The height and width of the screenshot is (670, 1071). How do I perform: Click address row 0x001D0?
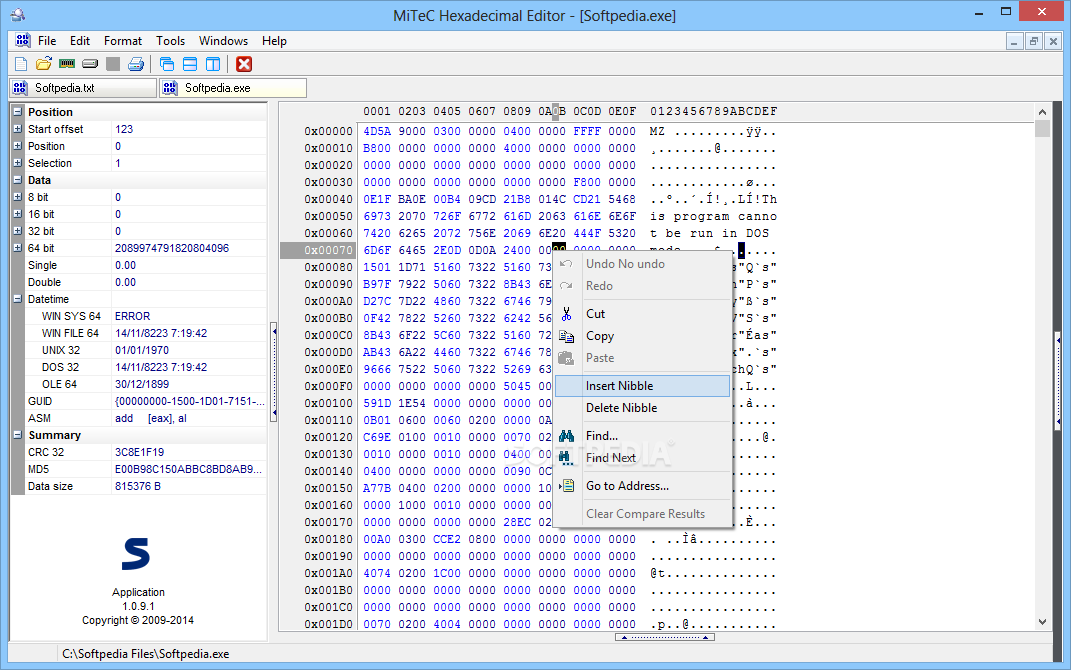click(329, 624)
